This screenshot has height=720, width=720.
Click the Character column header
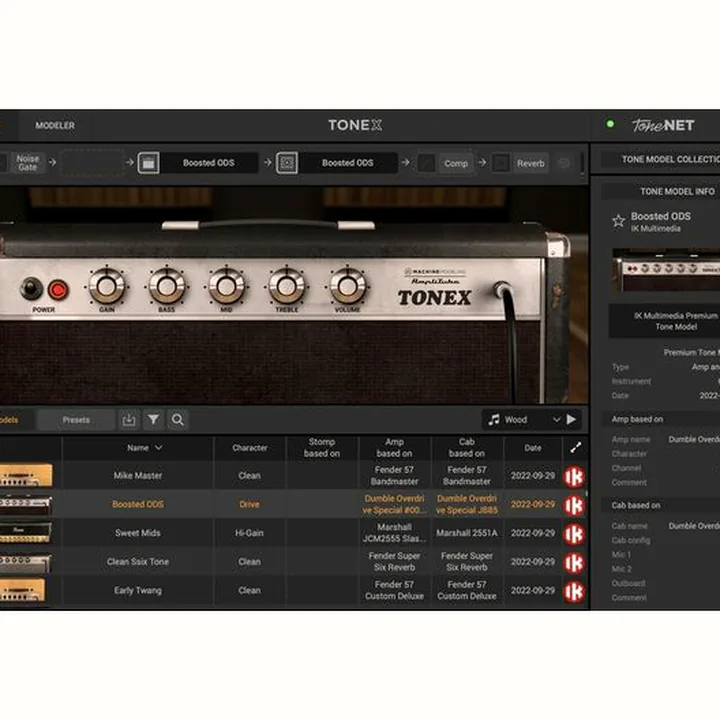coord(249,448)
